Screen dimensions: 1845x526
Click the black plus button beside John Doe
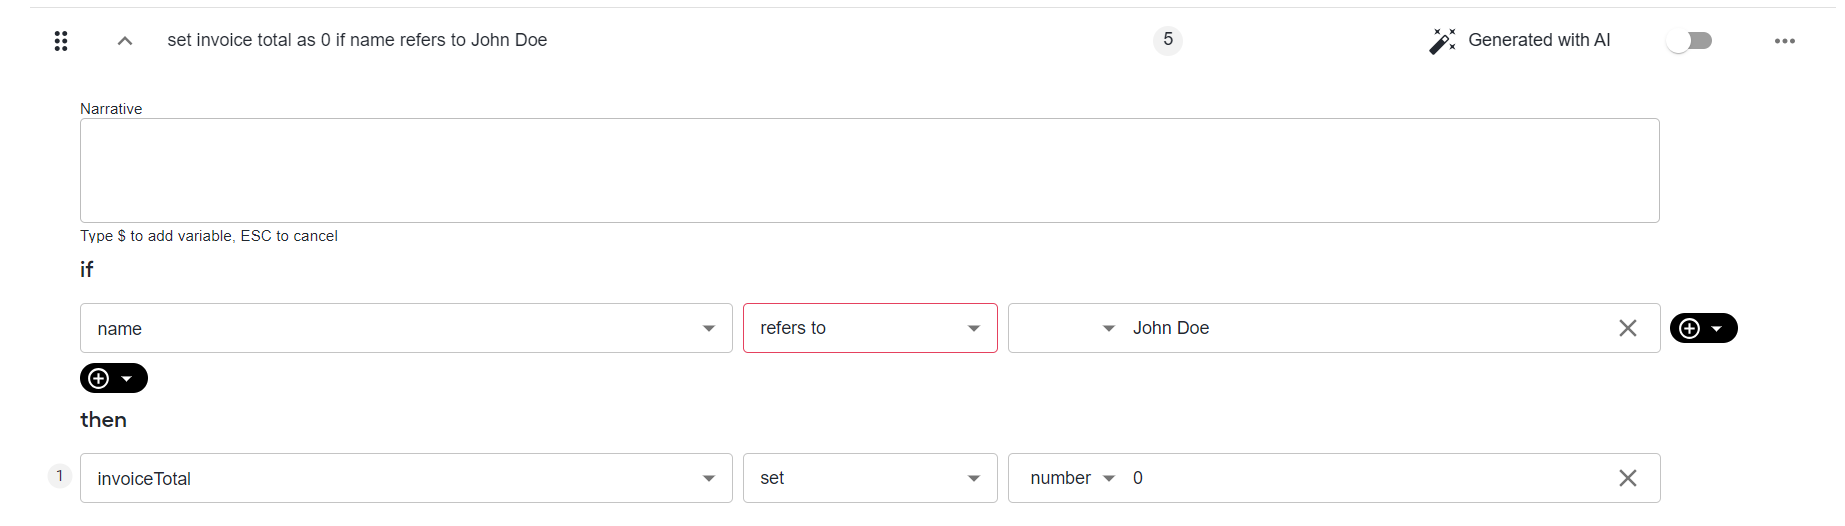point(1704,328)
